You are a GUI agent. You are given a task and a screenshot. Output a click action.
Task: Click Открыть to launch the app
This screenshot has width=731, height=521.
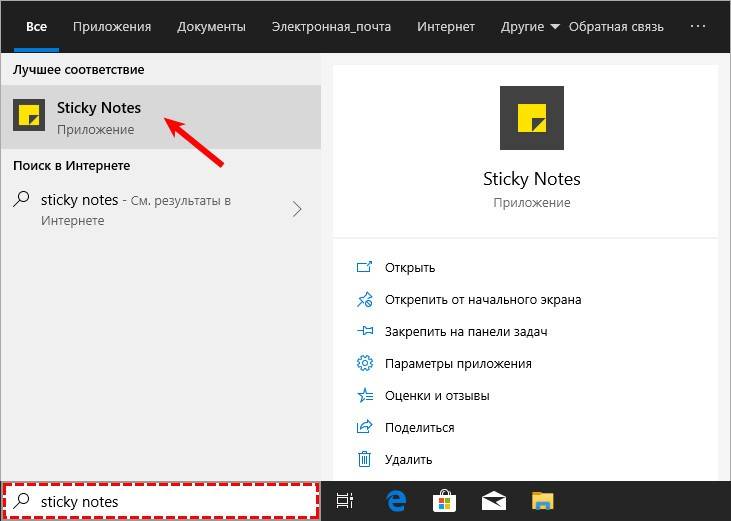pyautogui.click(x=410, y=268)
